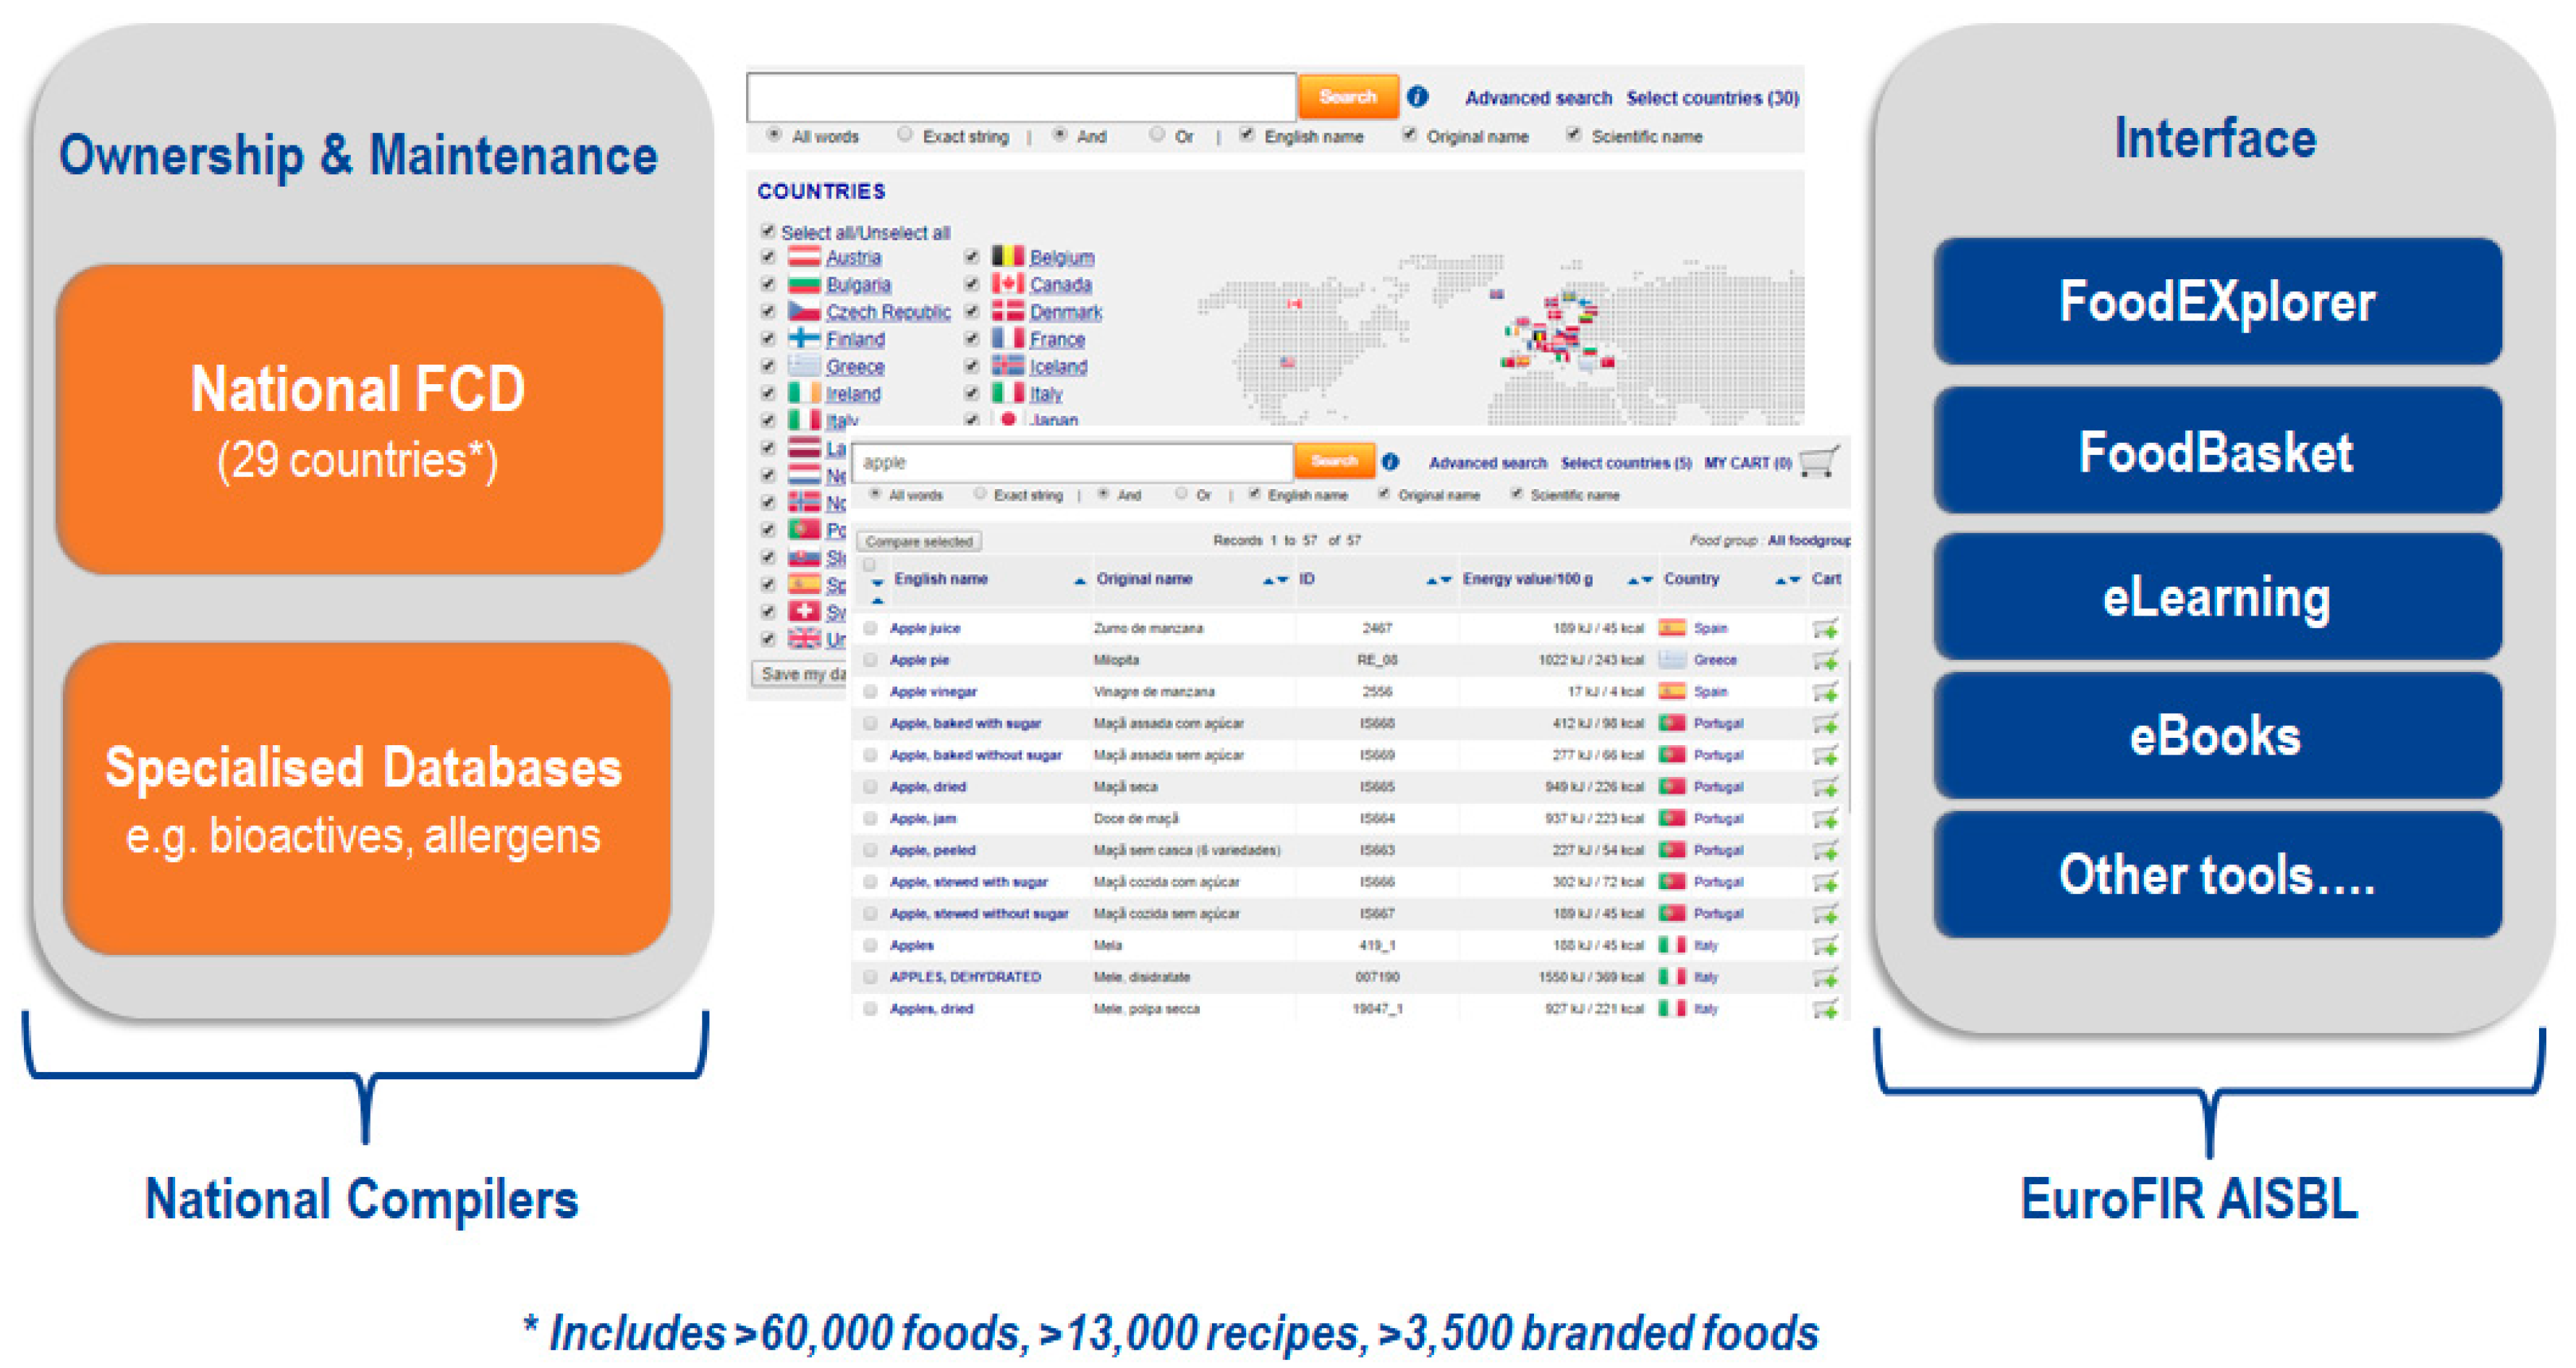Click the FoodEXplorer interface block

(2217, 301)
